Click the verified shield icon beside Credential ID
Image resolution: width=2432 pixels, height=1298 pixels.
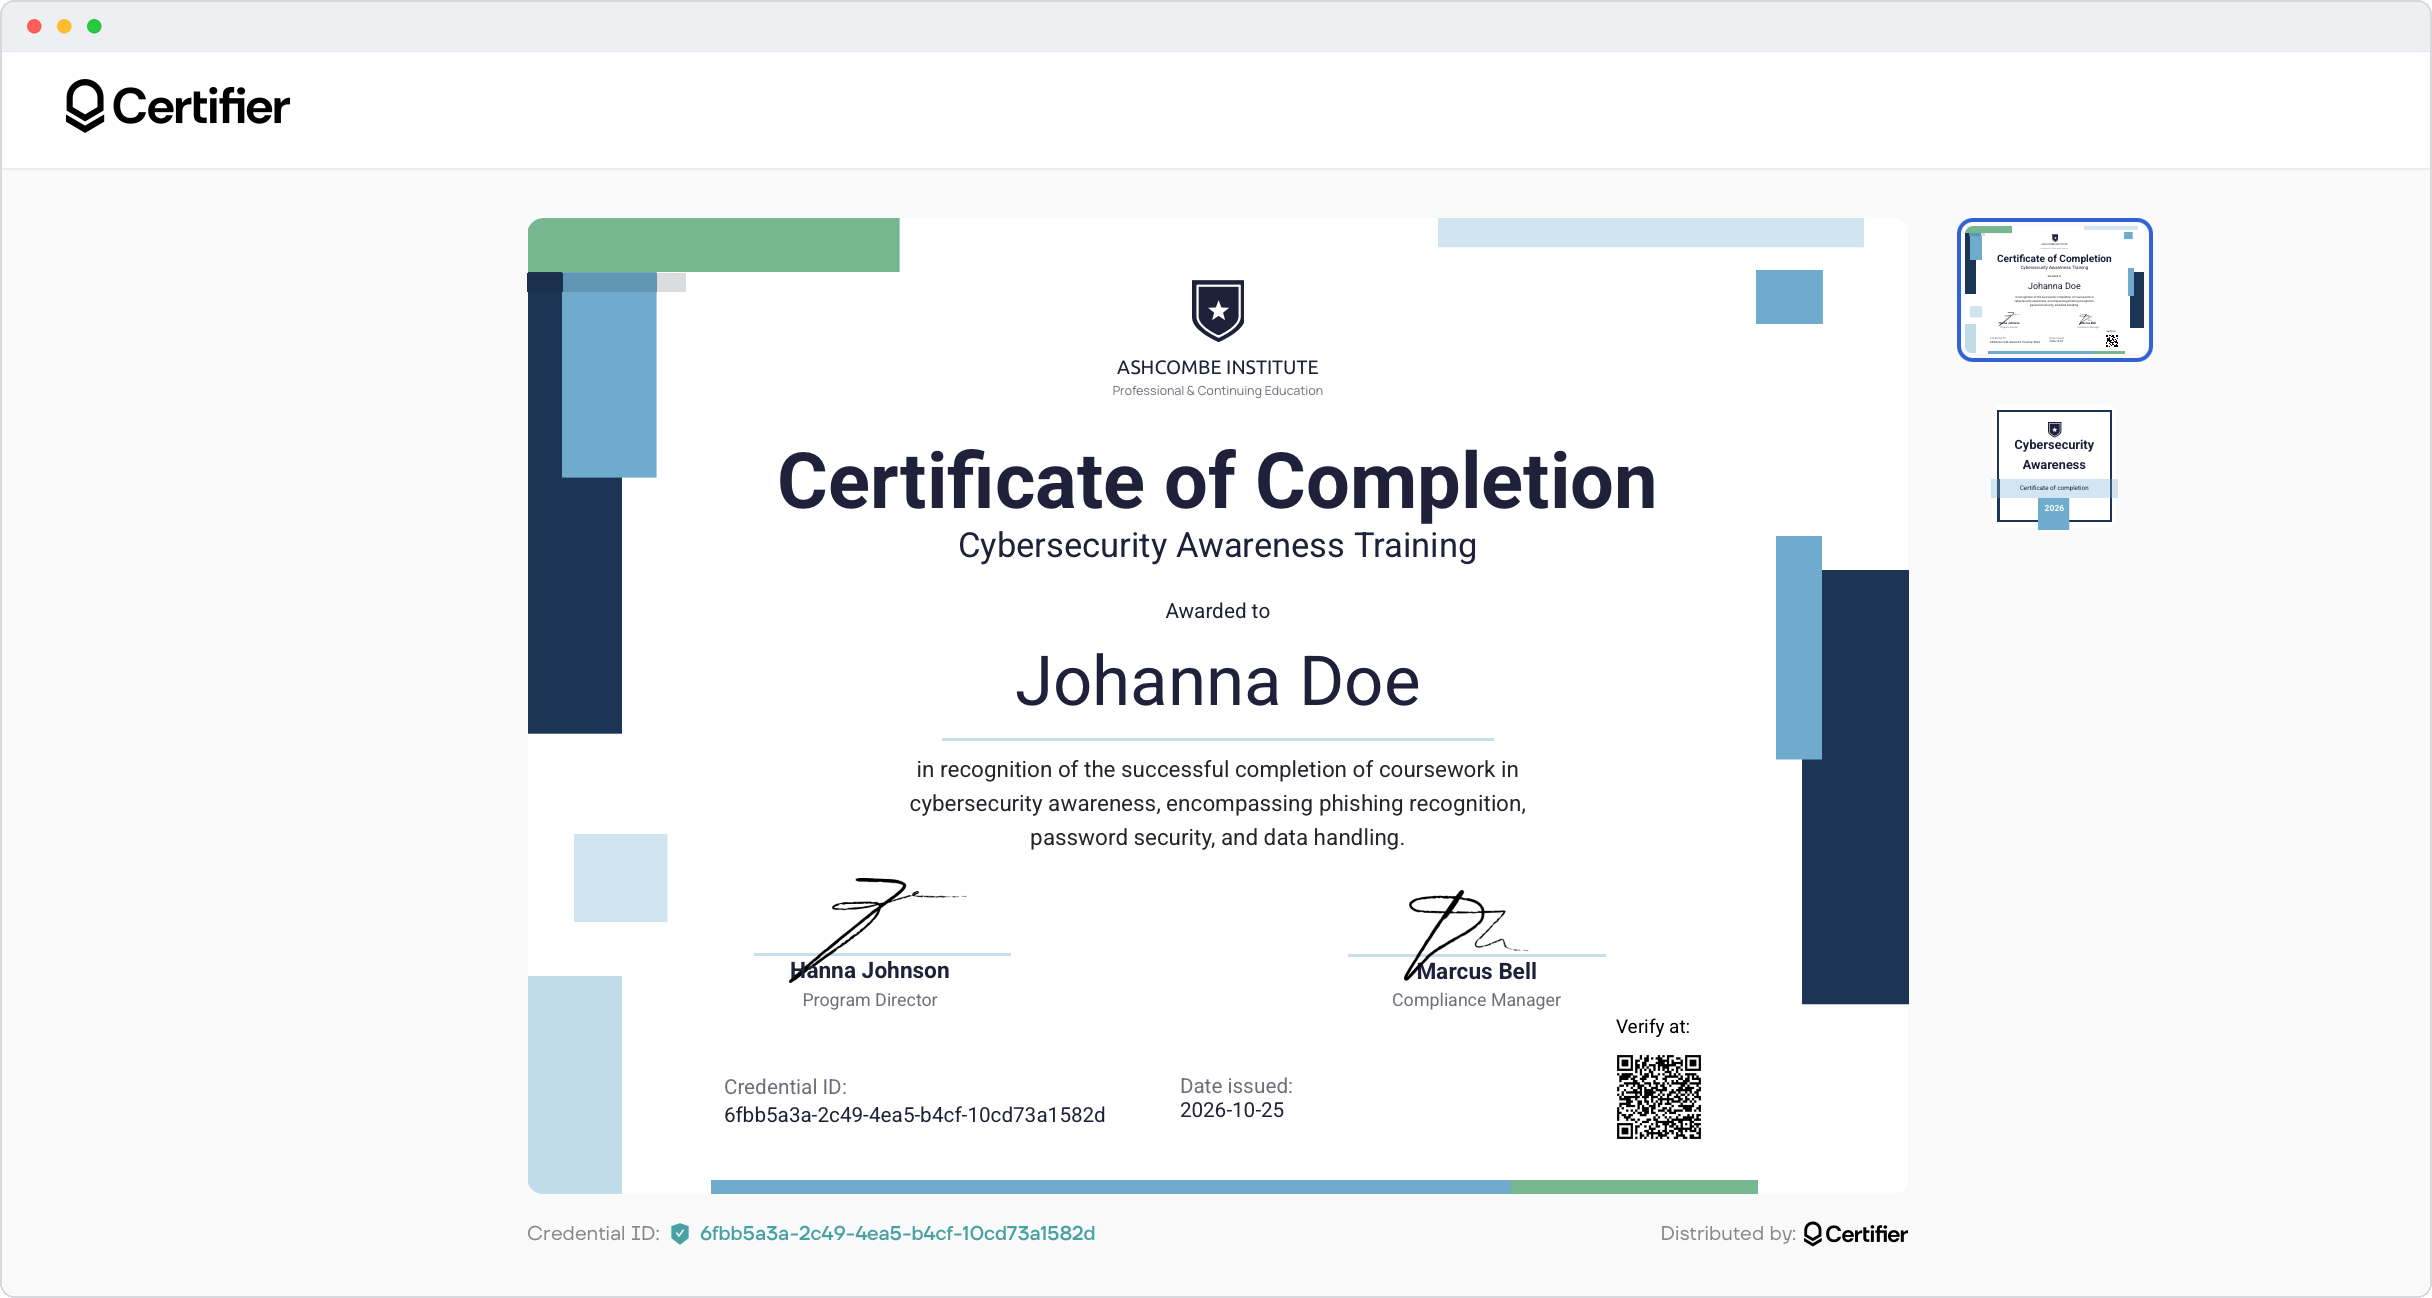click(680, 1233)
